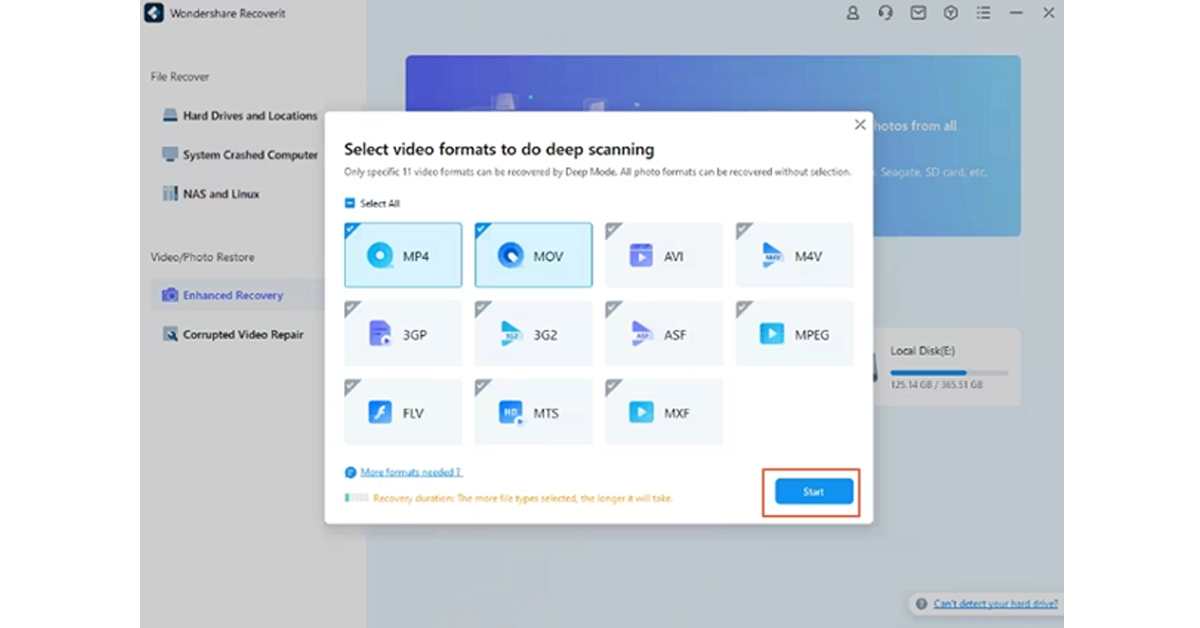The width and height of the screenshot is (1200, 628).
Task: Click the Hard Drives and Locations drive icon
Action: [170, 116]
